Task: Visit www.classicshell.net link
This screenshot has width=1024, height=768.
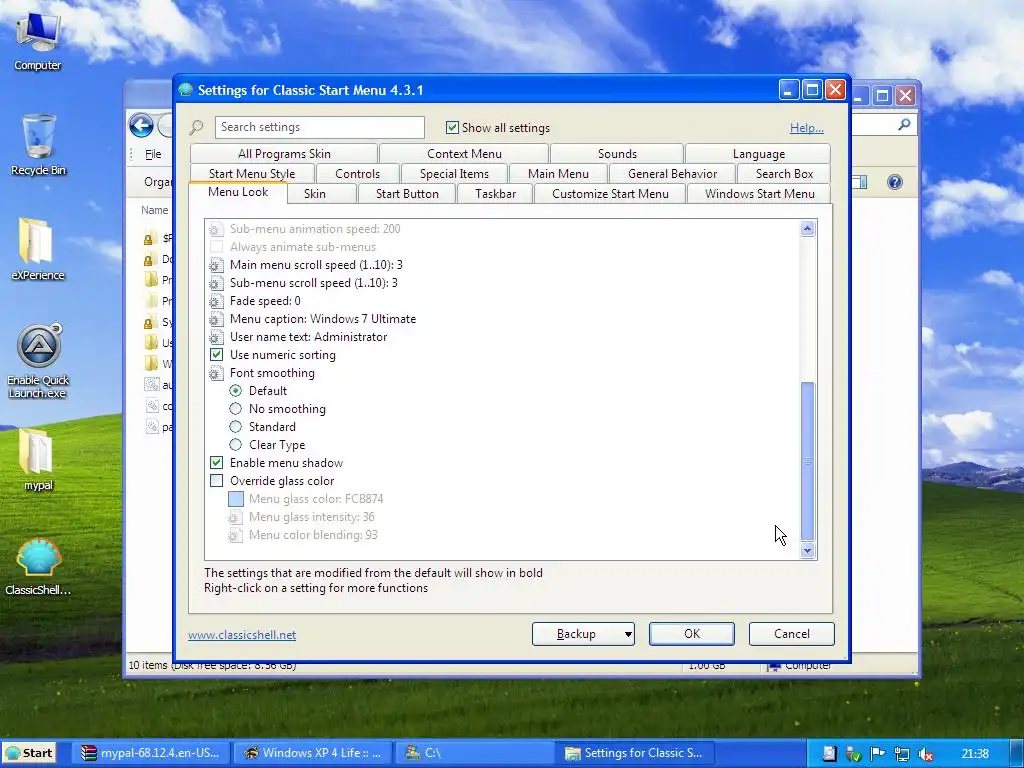Action: click(242, 635)
